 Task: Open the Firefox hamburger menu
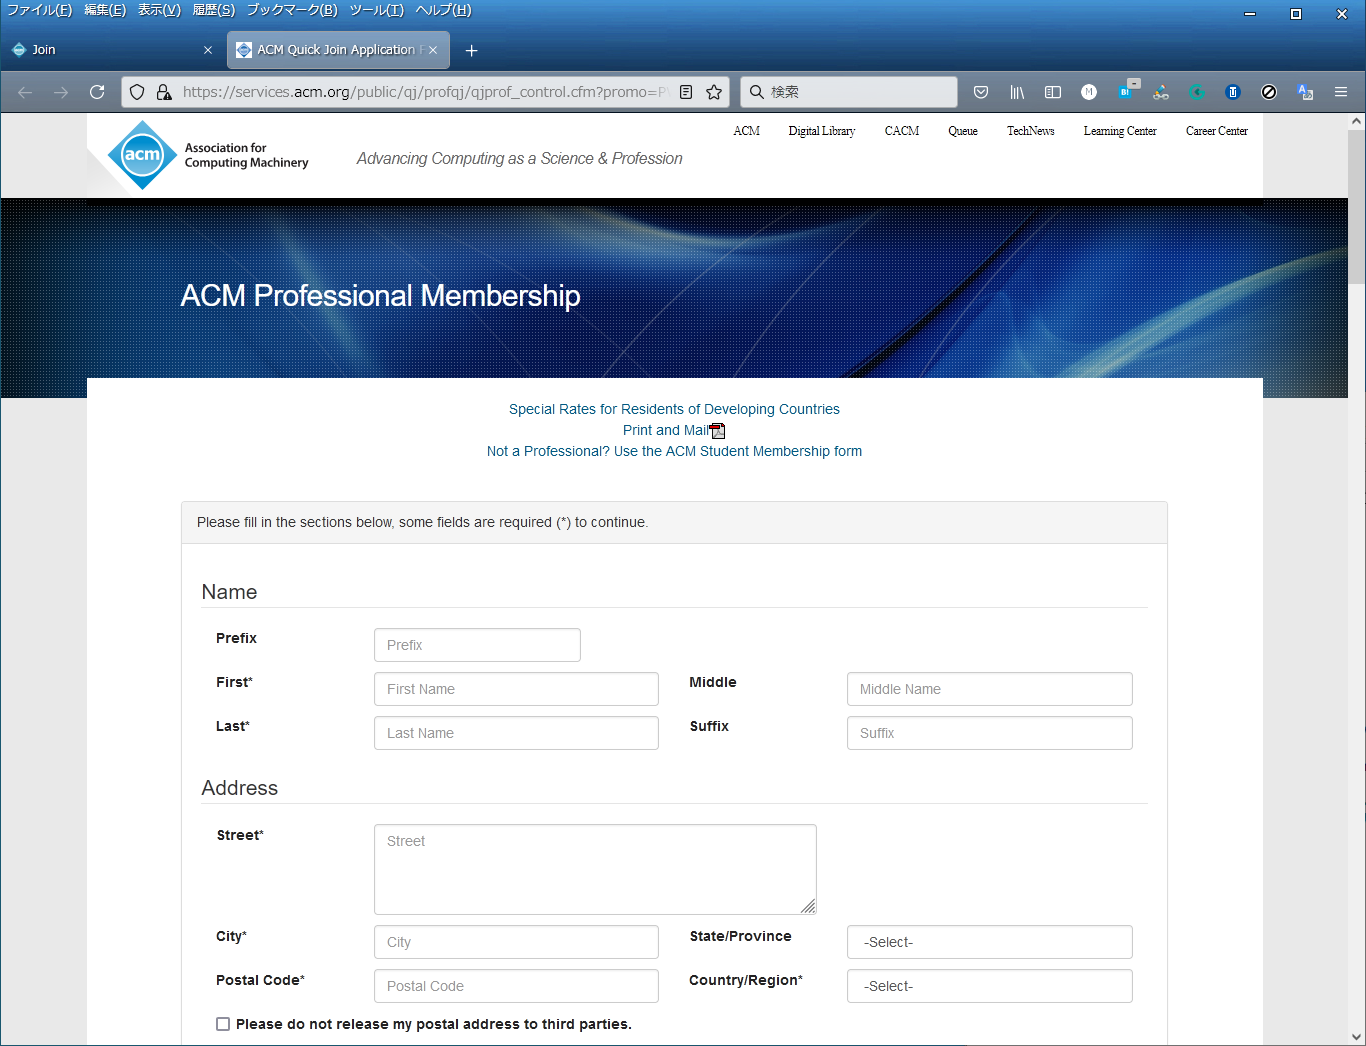point(1341,92)
